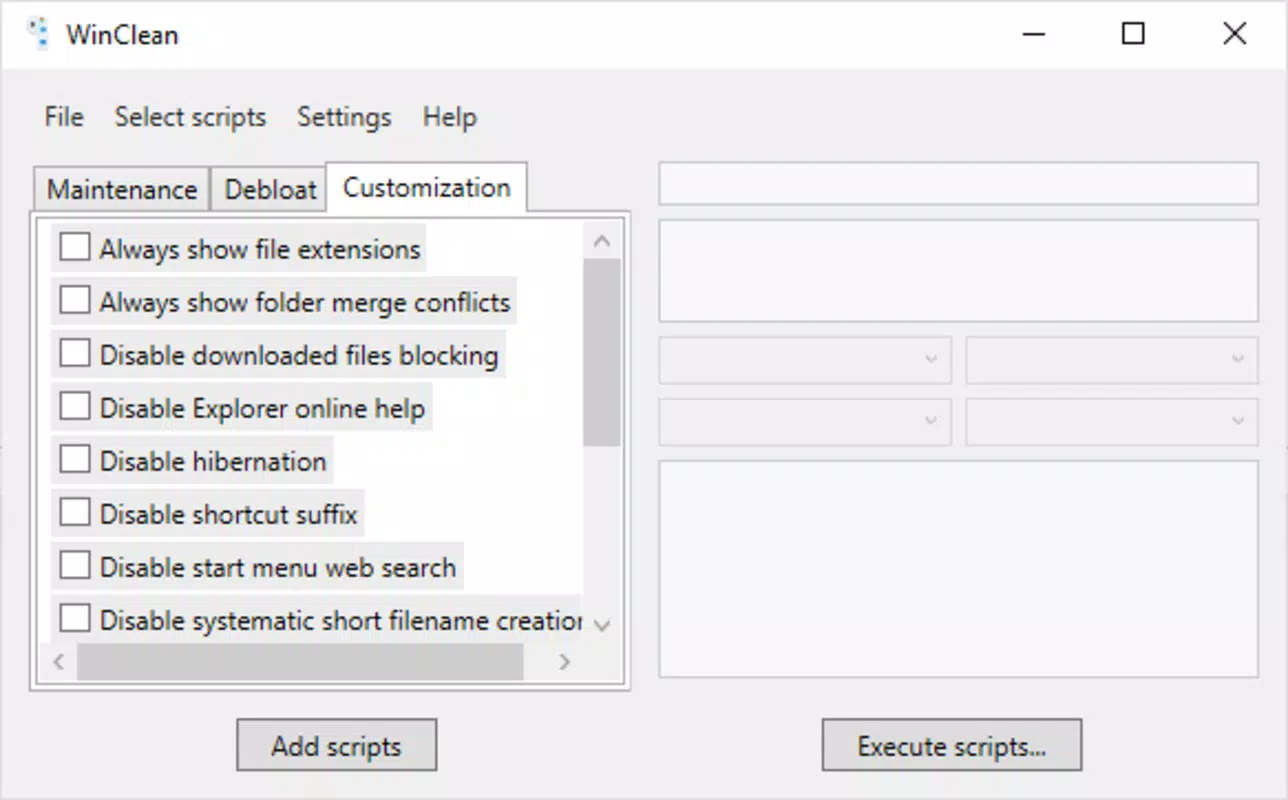Click the script list's horizontal scrollbar thumb
Screen dimensions: 1288x800
300,661
